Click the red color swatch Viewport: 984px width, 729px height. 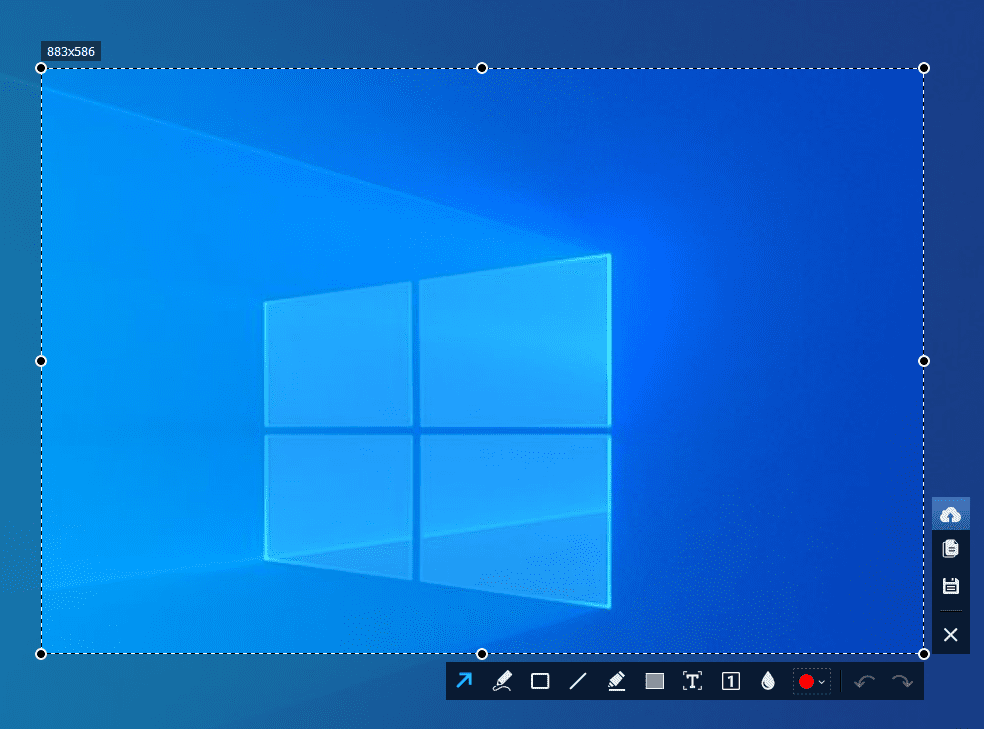tap(806, 681)
